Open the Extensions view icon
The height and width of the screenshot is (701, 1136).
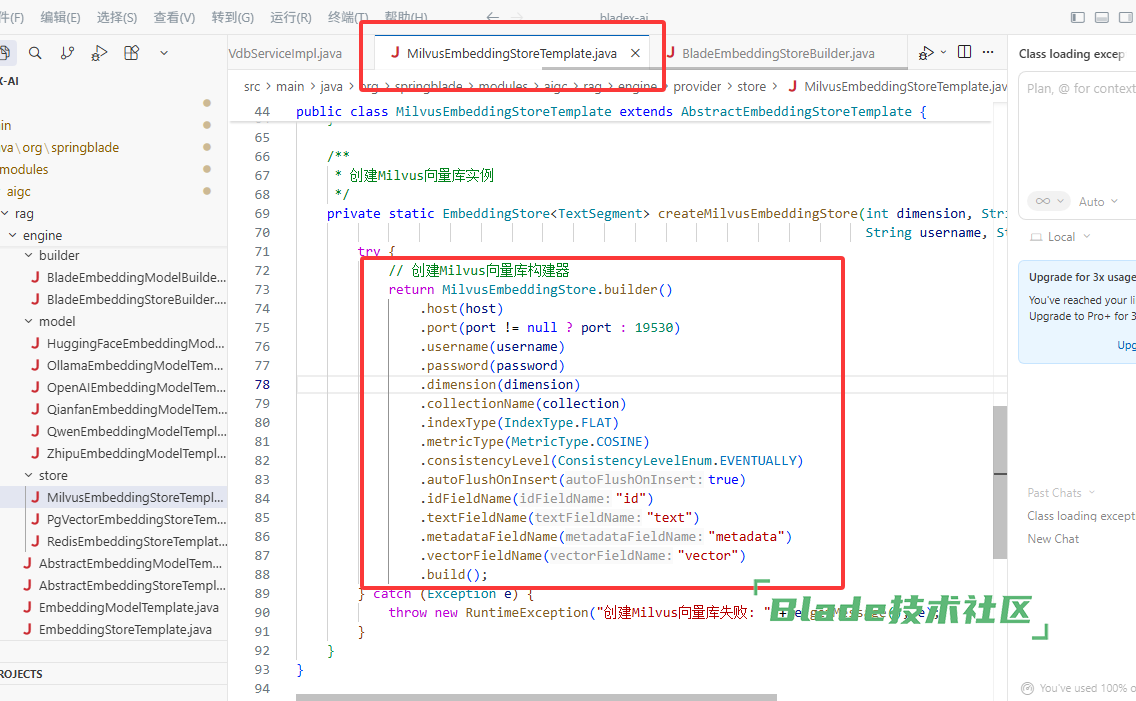coord(131,53)
